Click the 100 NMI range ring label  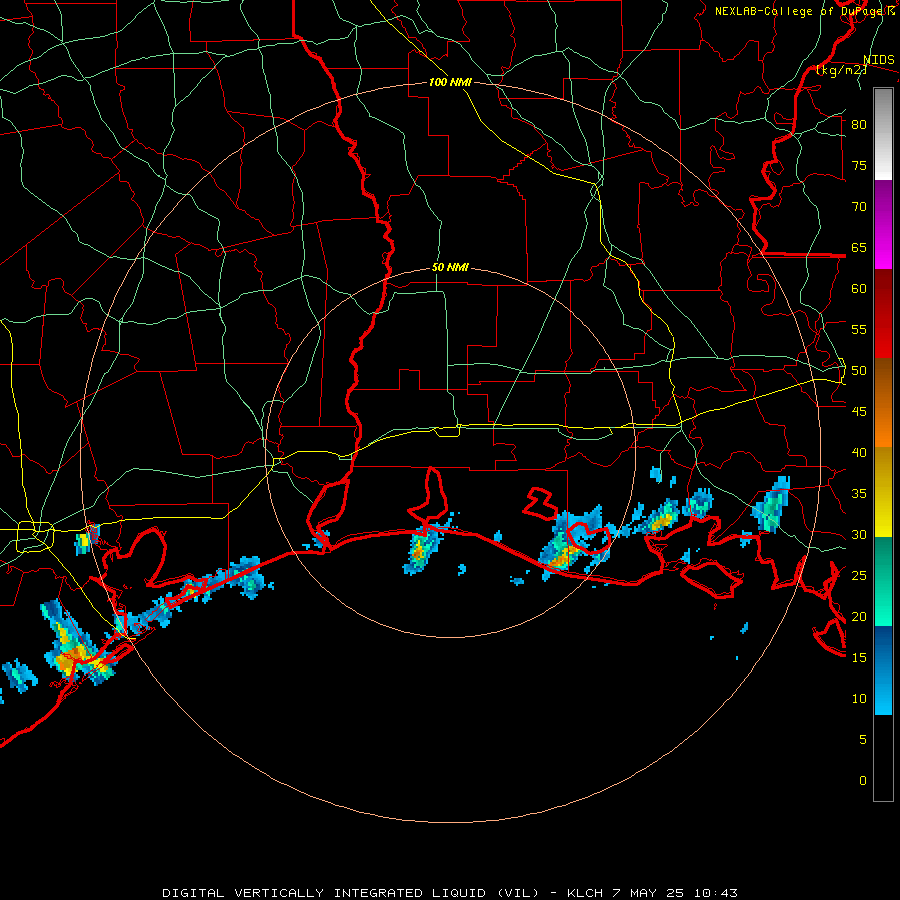[450, 82]
